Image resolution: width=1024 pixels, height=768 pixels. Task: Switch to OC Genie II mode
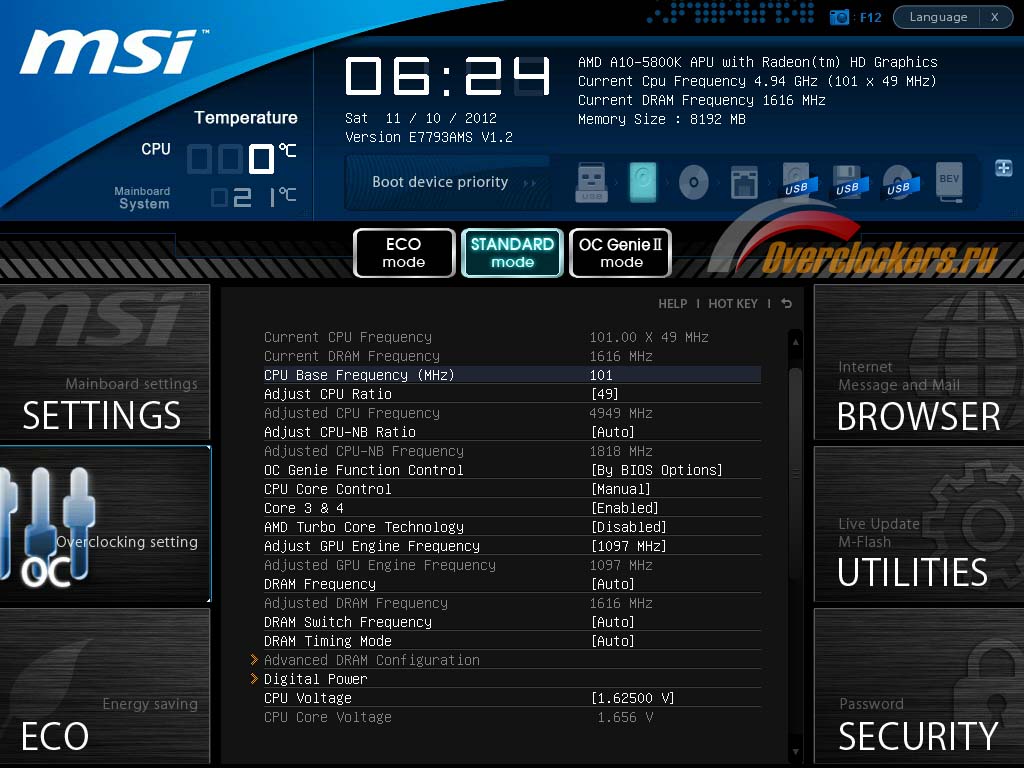[621, 253]
